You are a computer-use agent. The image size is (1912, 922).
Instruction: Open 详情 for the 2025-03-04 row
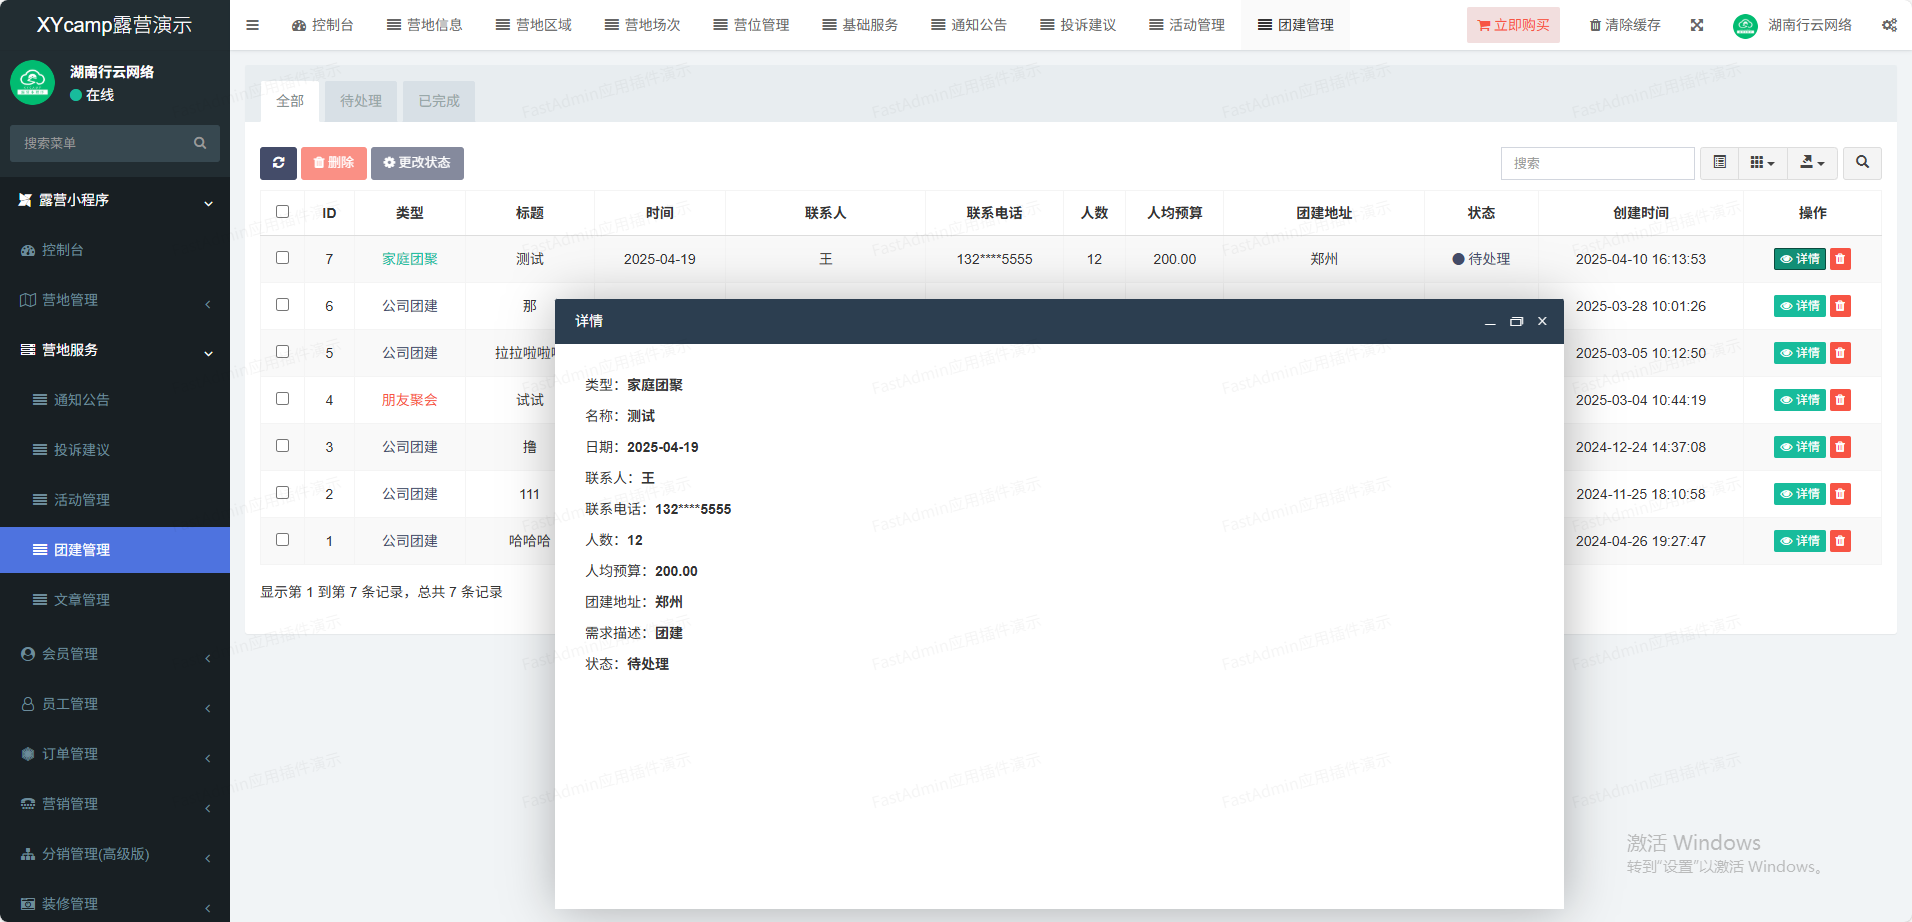coord(1799,400)
